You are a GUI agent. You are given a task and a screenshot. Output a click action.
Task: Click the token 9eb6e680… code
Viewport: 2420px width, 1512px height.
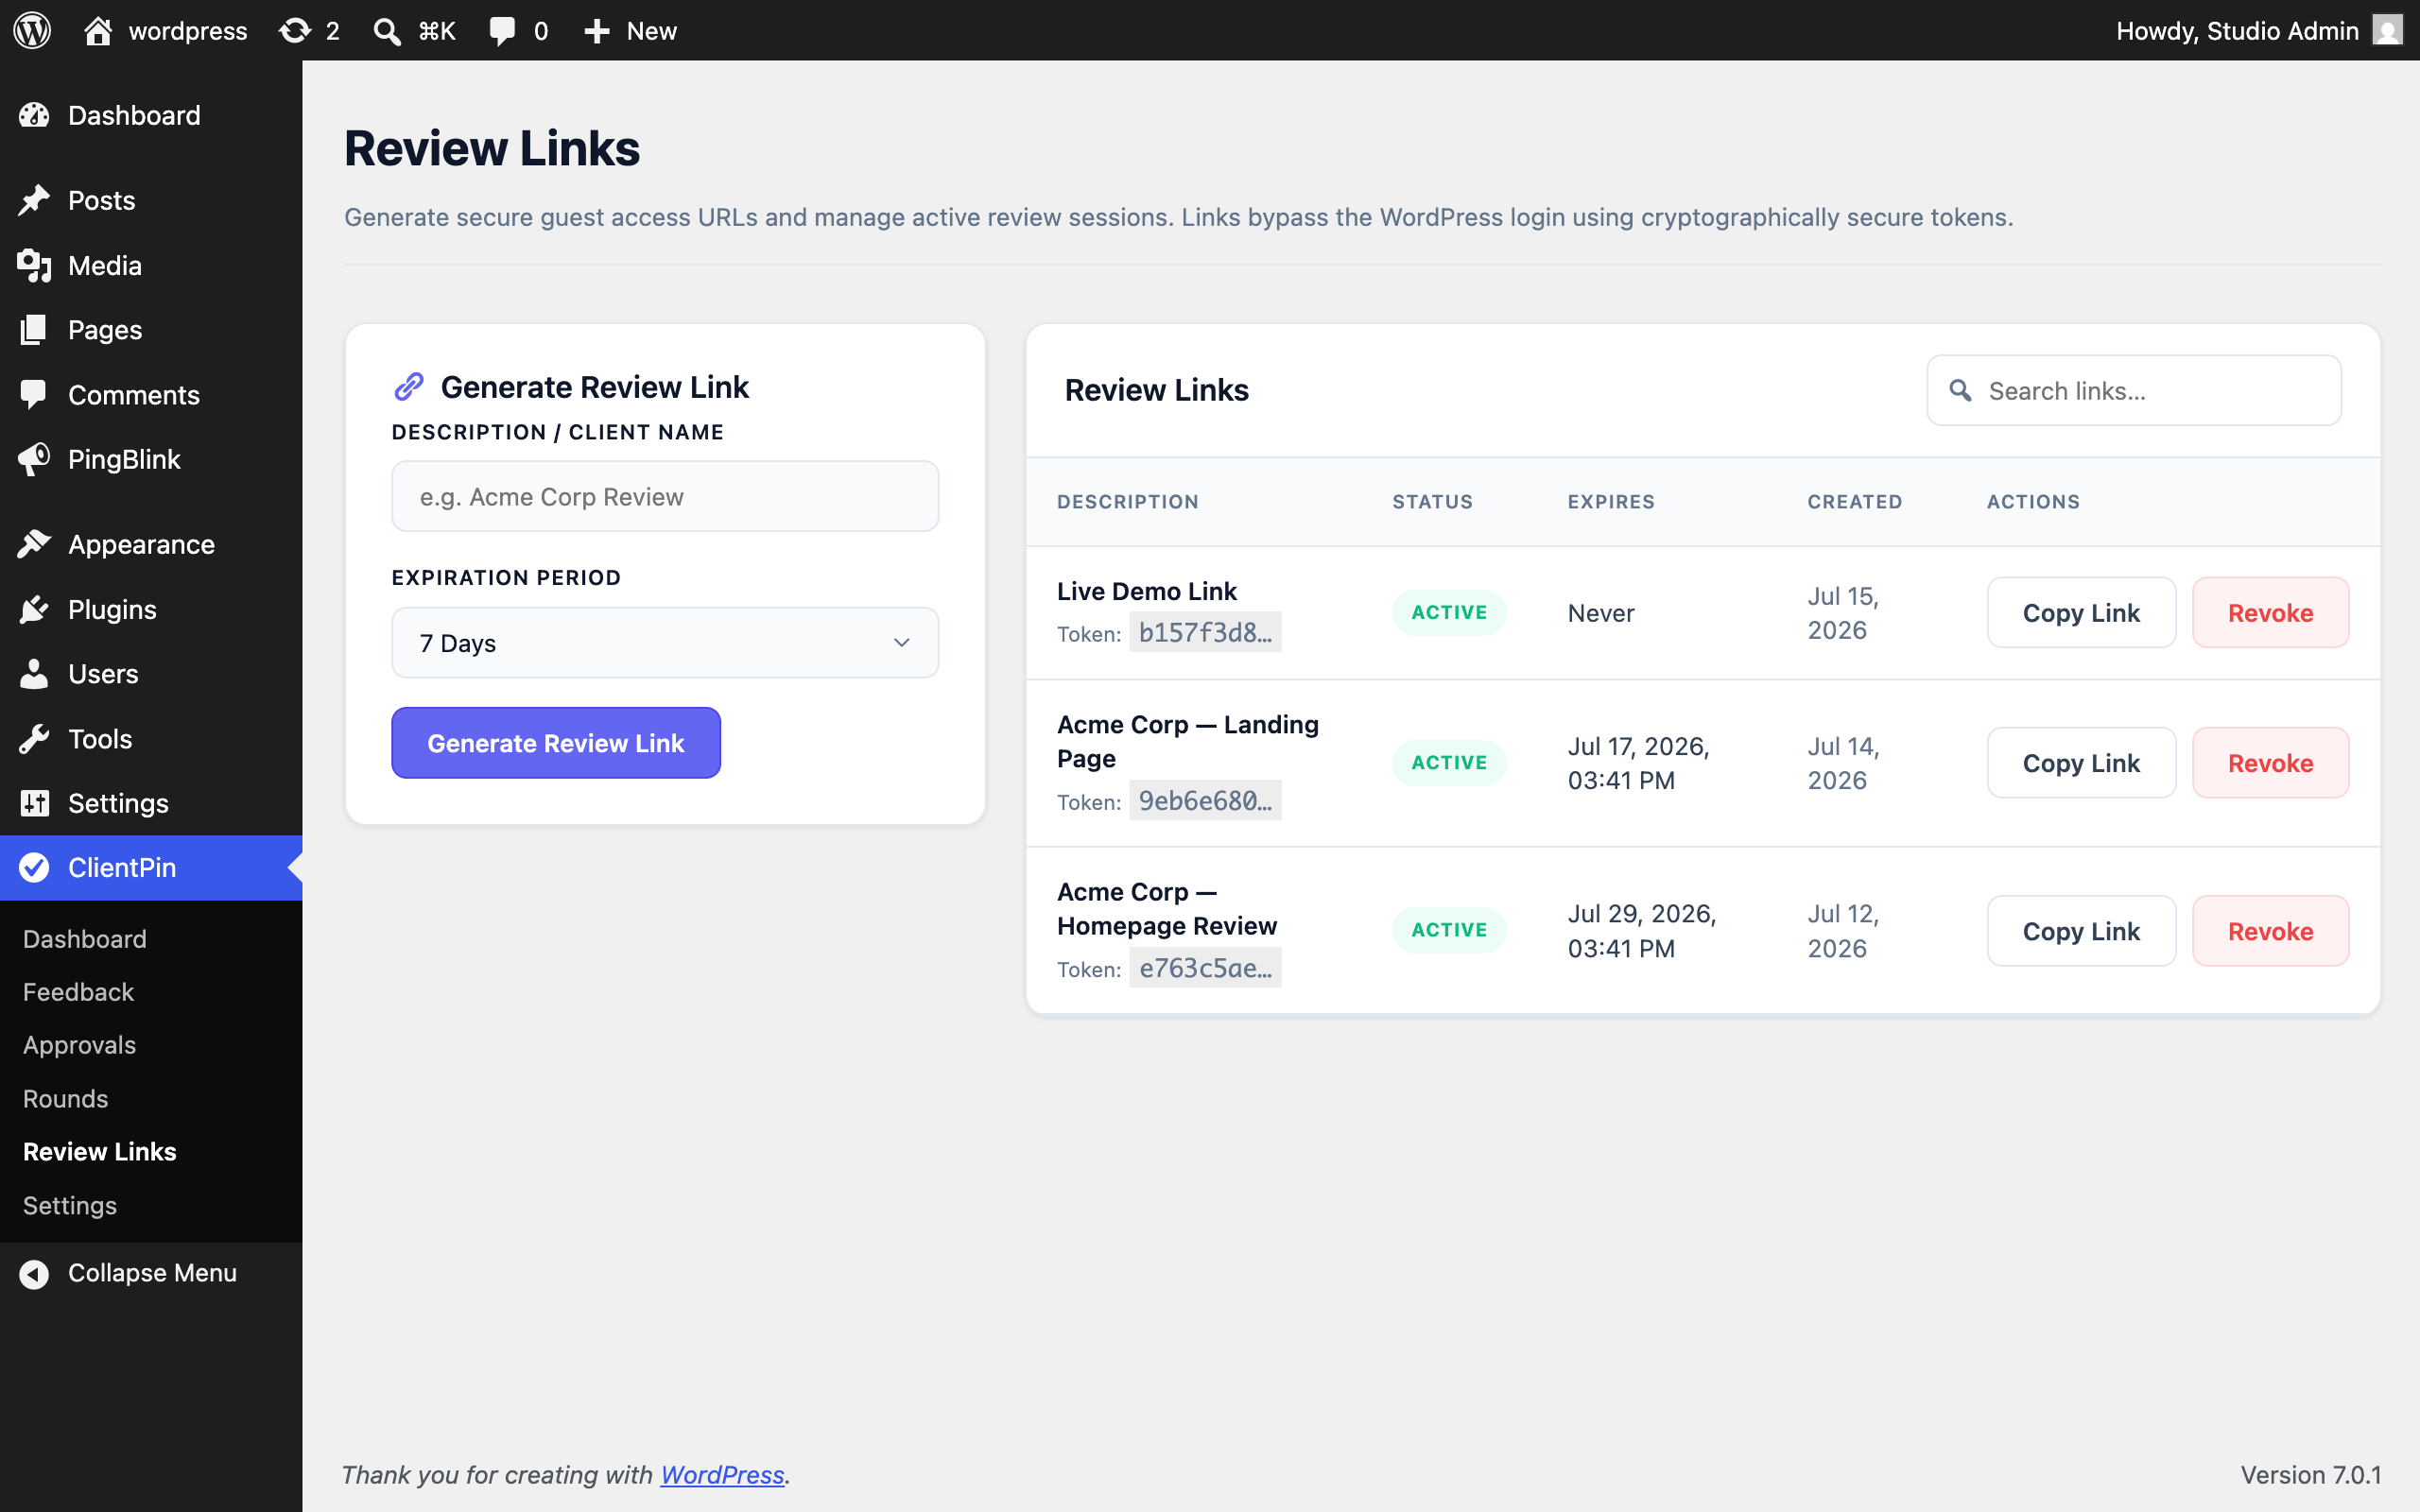tap(1205, 800)
